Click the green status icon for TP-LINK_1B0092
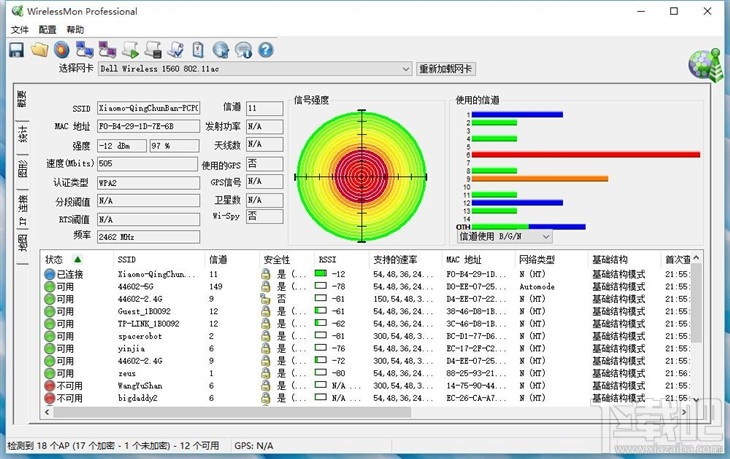 coord(50,324)
